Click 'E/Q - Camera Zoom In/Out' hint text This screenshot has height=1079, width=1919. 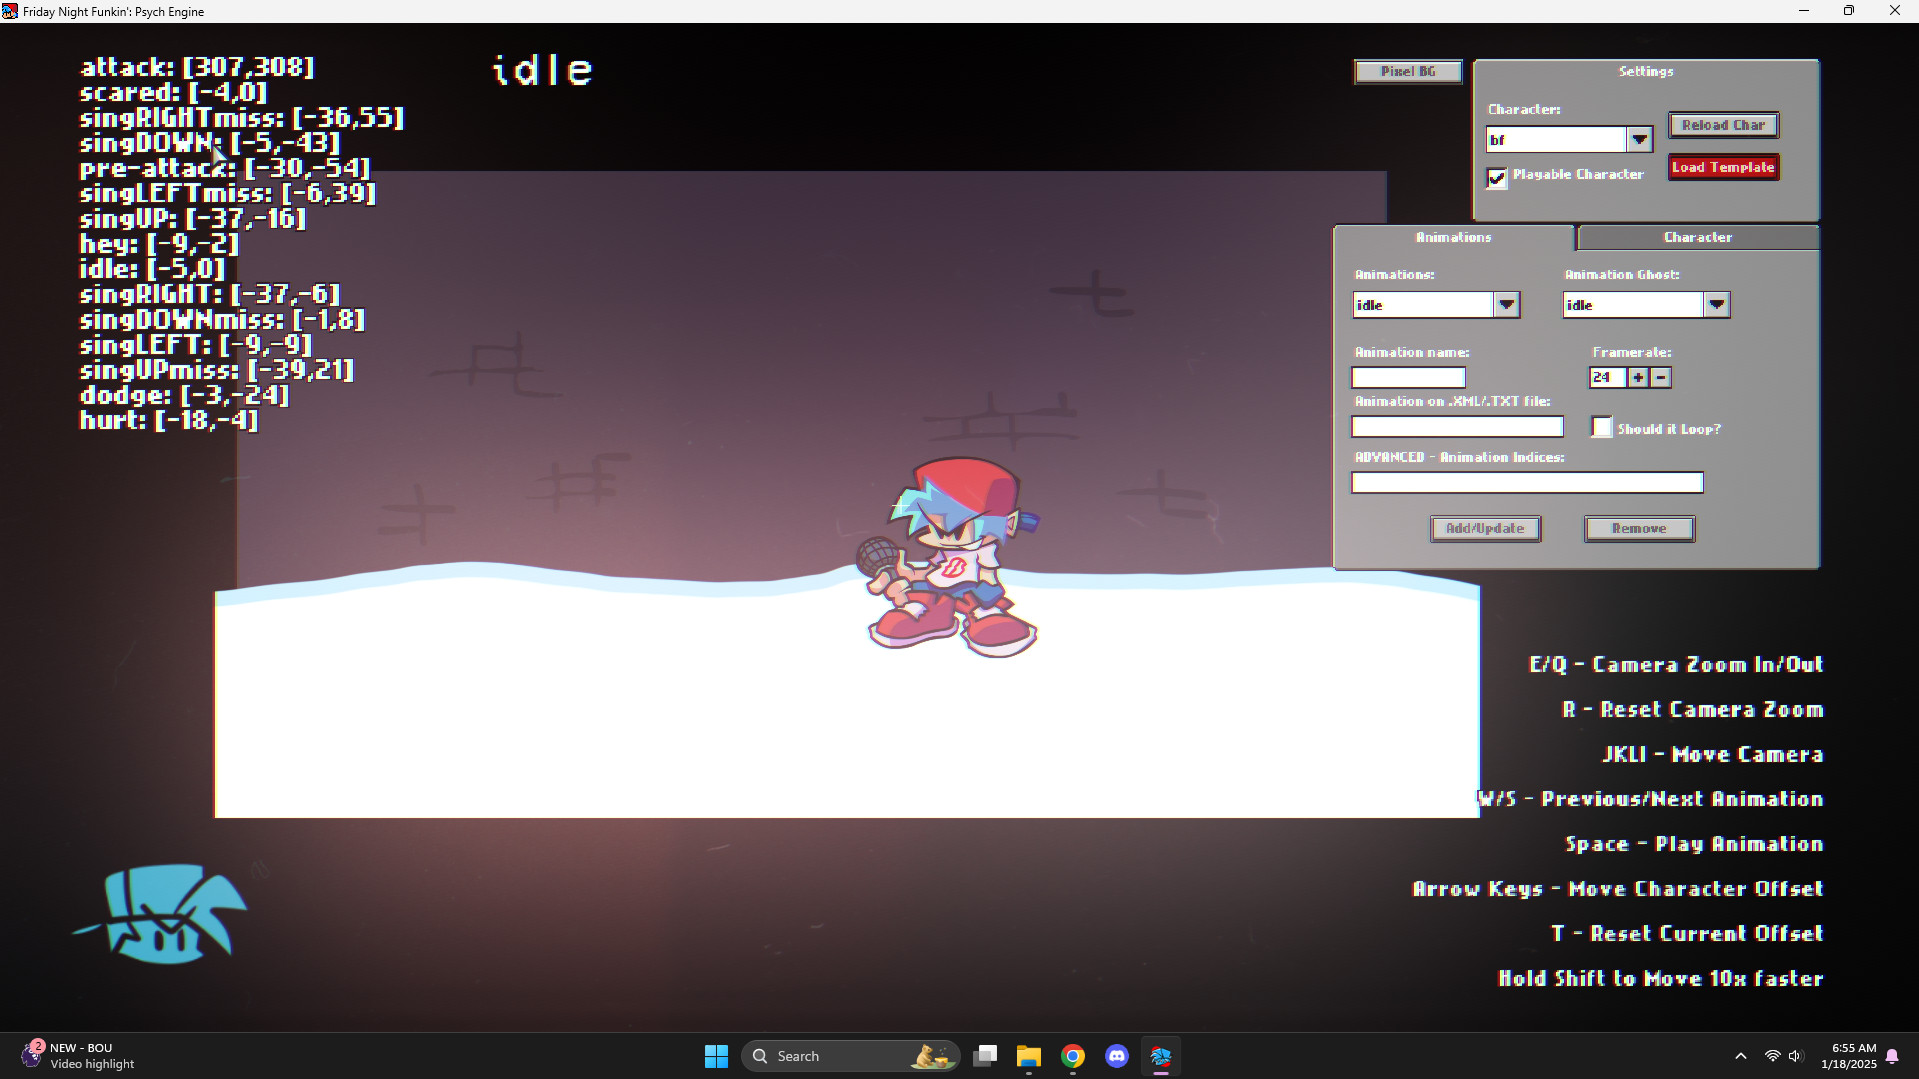tap(1676, 665)
